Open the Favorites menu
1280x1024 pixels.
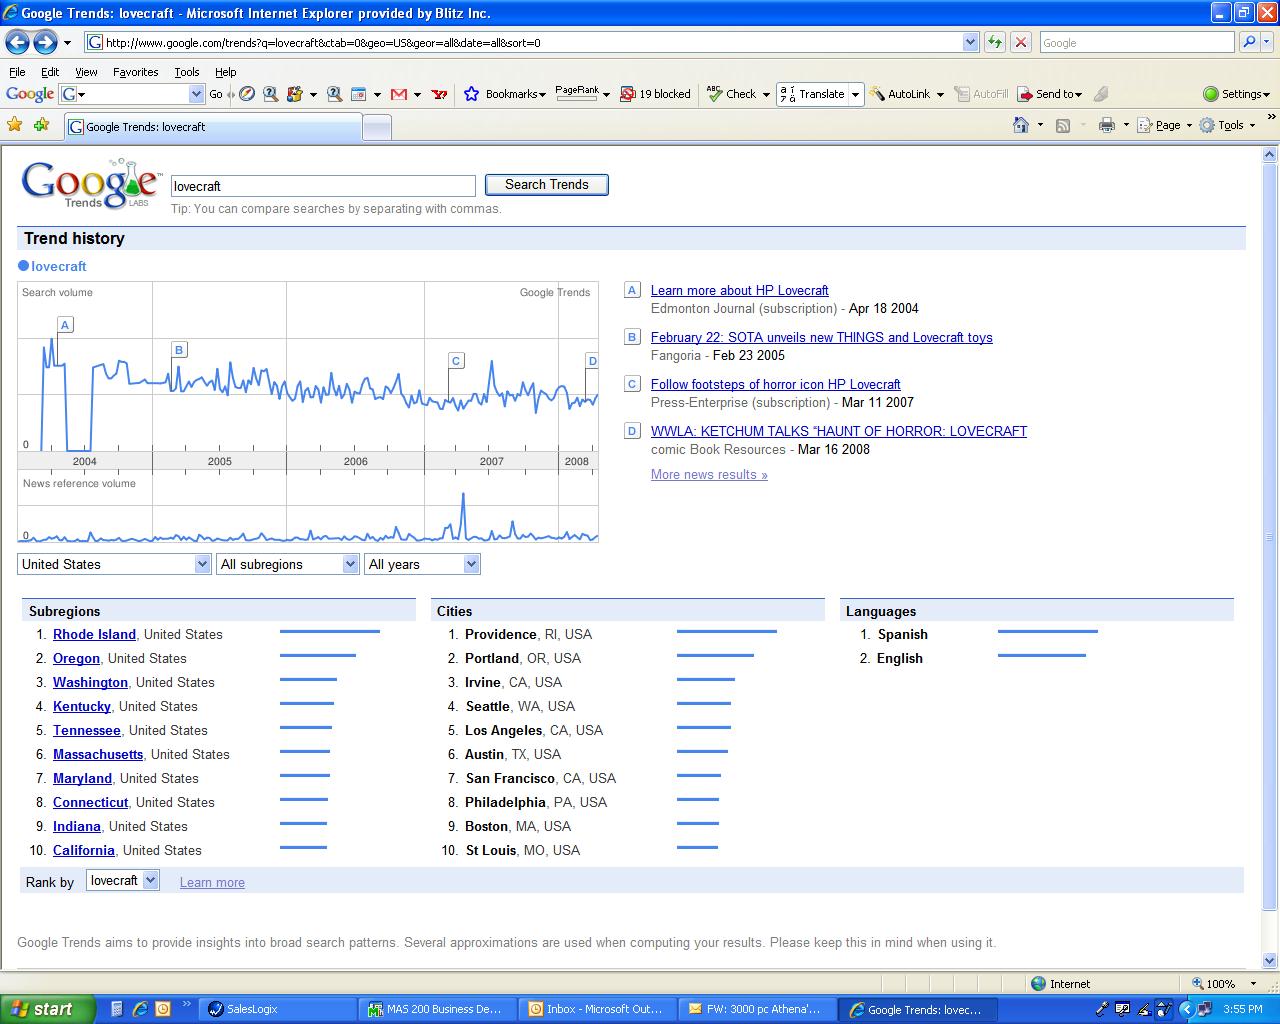click(x=135, y=72)
